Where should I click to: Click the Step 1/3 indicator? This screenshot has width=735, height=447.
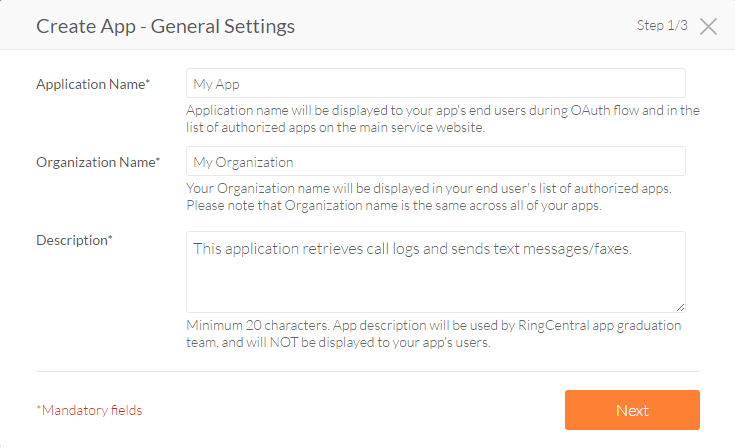click(x=662, y=26)
